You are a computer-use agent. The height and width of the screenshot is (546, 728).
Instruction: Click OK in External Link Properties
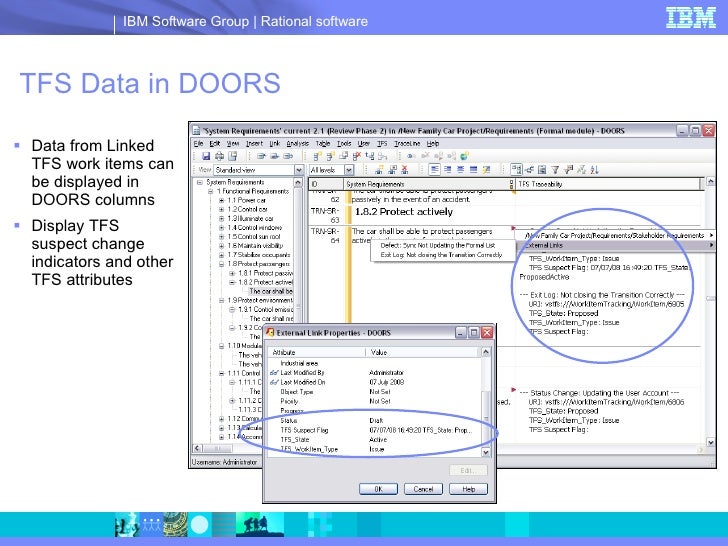point(378,489)
